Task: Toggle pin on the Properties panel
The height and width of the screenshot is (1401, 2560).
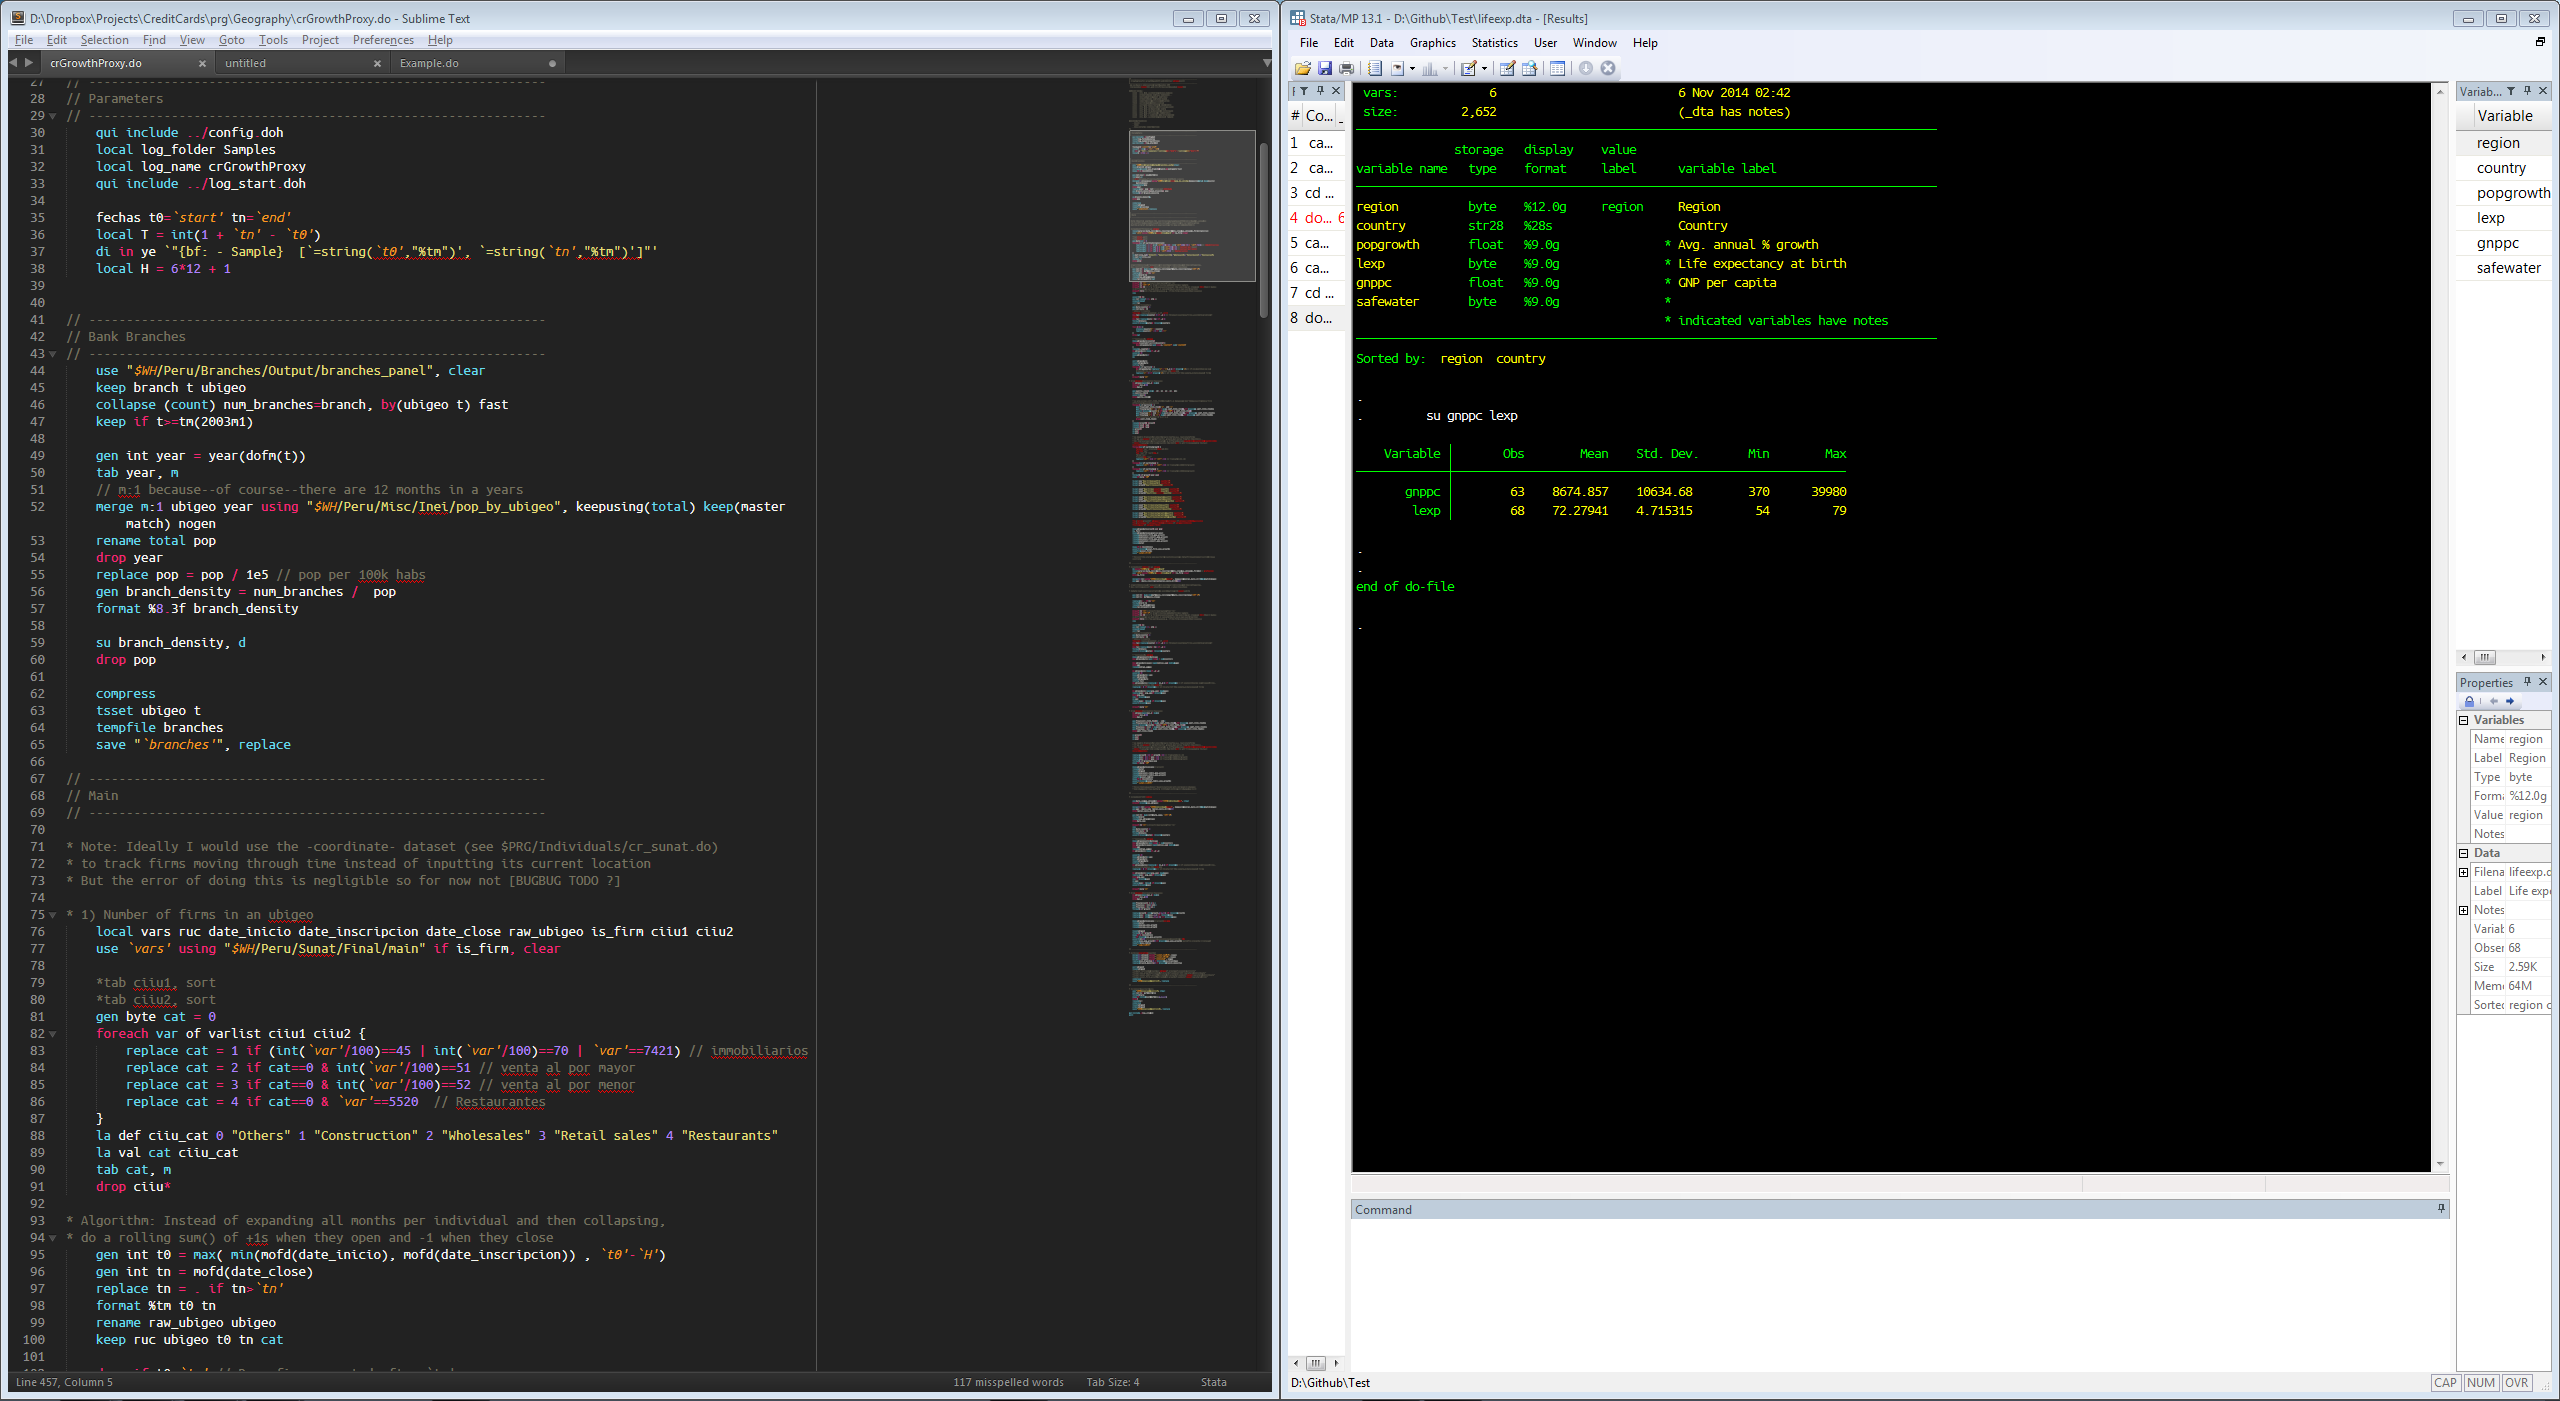Action: (2527, 682)
